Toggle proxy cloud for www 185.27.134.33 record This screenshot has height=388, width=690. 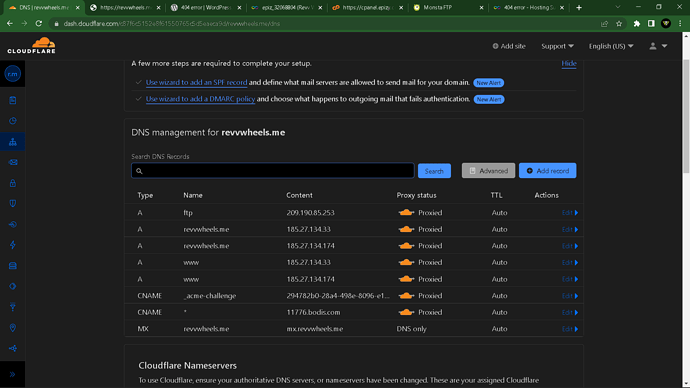point(406,262)
